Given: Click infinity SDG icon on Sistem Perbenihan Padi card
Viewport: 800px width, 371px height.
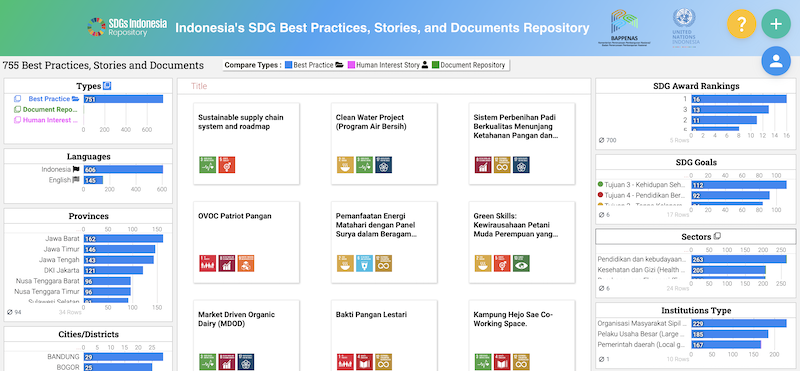Looking at the screenshot, I should point(502,165).
